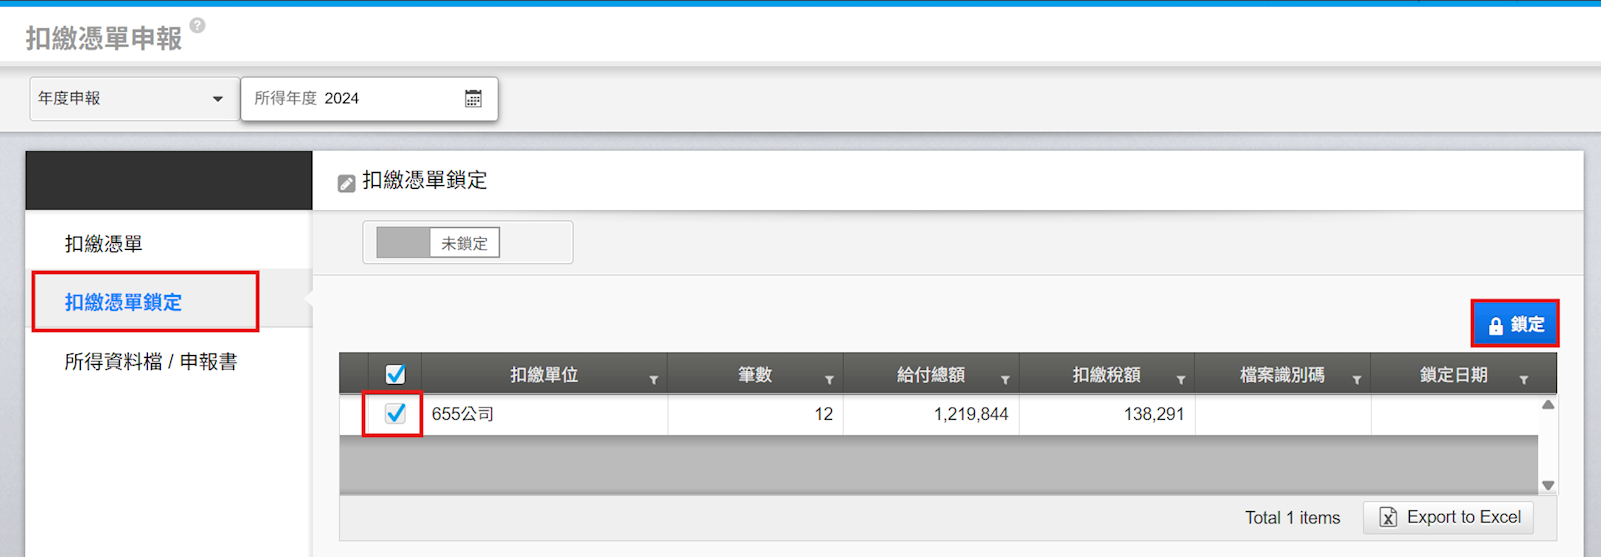Viewport: 1601px width, 557px height.
Task: Toggle the 未鎖定 lock status switch
Action: 438,243
